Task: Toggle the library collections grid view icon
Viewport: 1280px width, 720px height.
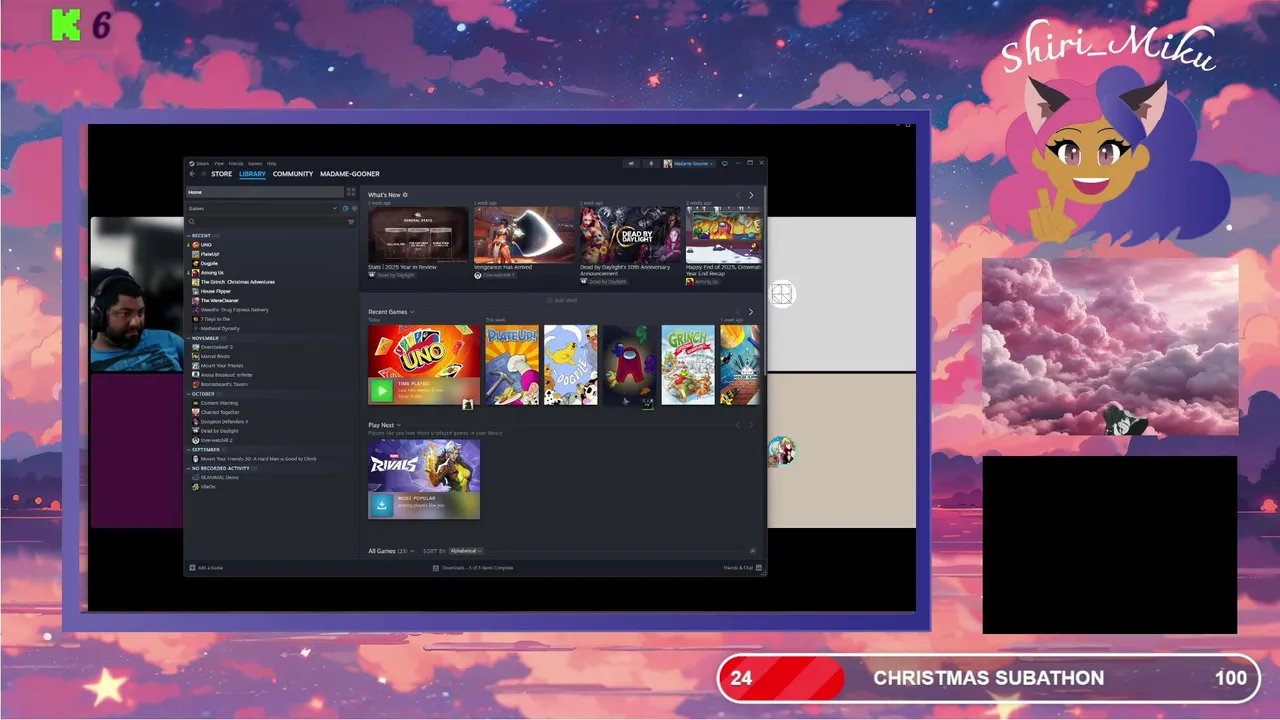Action: coord(351,192)
